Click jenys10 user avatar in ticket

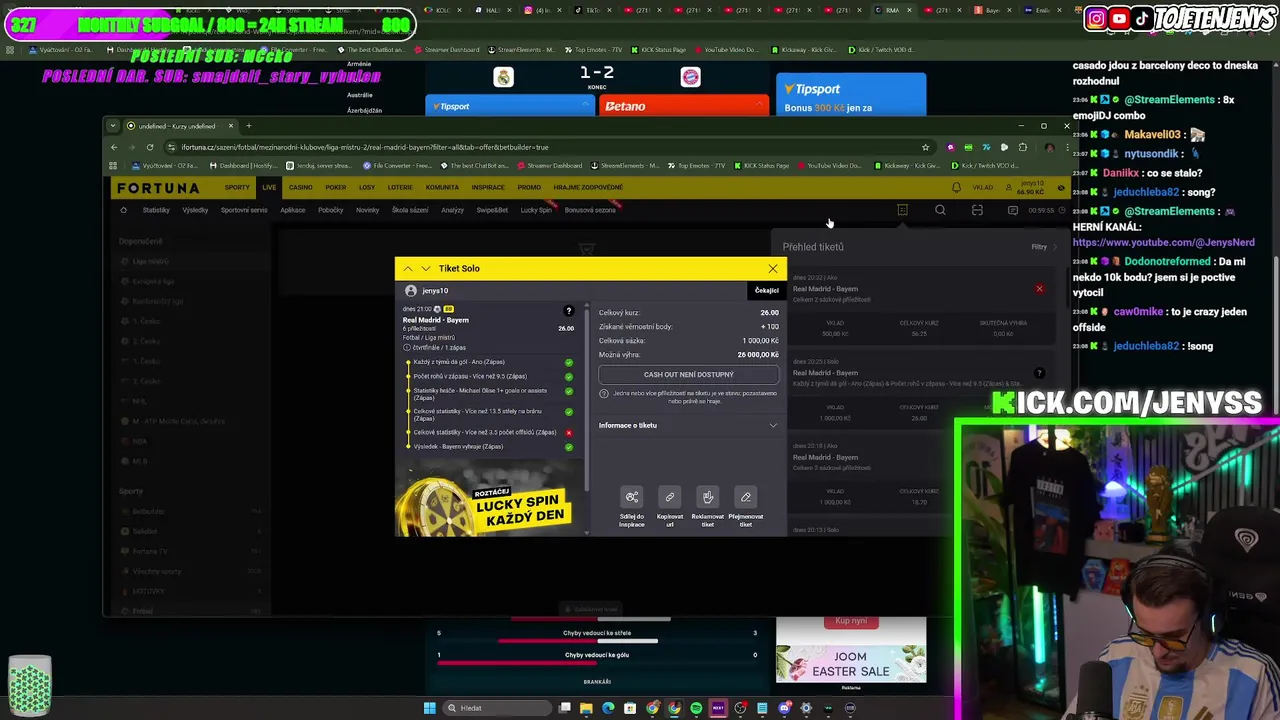411,290
